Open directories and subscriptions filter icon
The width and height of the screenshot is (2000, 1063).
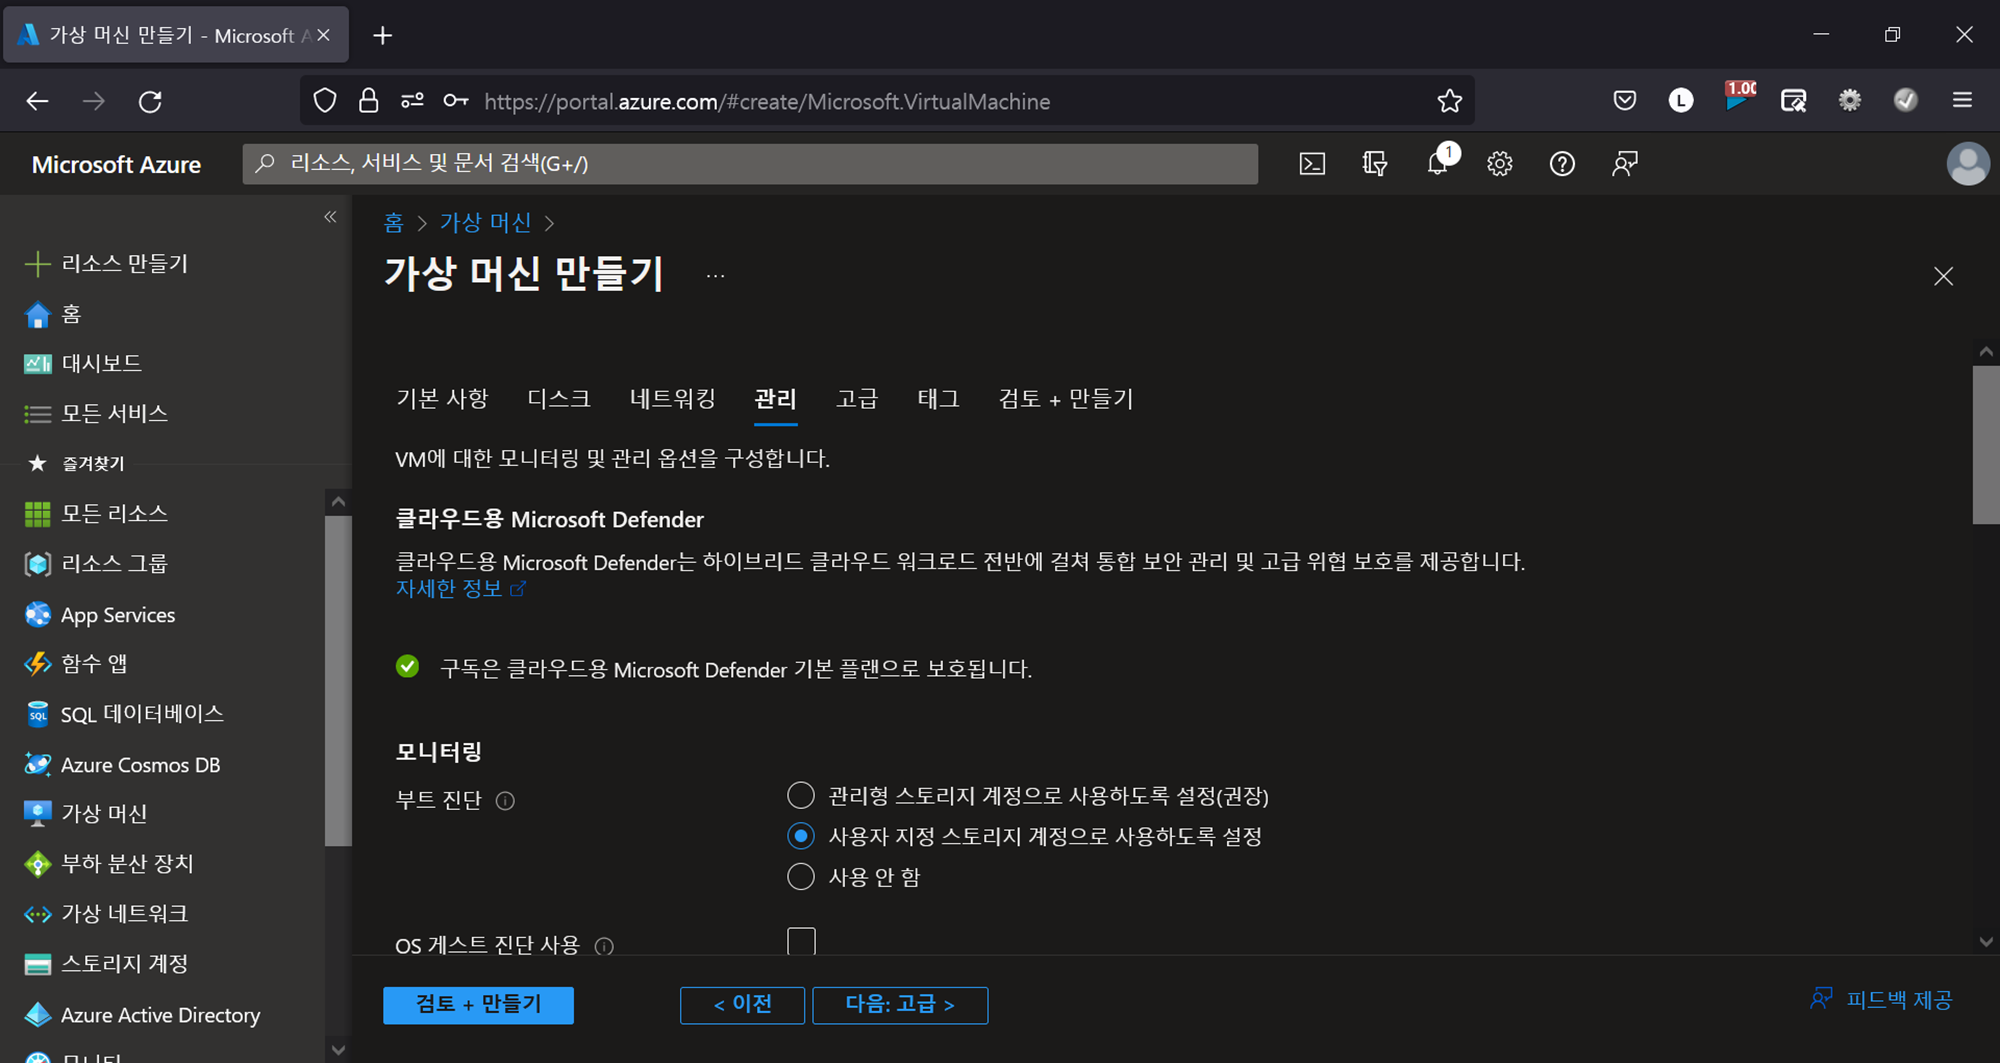1375,164
